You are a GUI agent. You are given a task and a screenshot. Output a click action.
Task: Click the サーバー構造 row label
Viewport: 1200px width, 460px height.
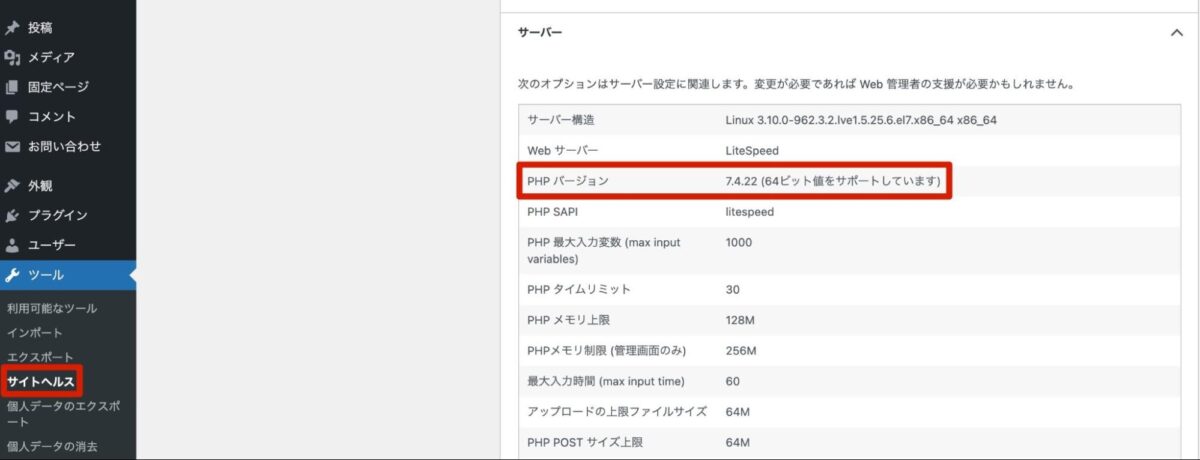pyautogui.click(x=561, y=120)
